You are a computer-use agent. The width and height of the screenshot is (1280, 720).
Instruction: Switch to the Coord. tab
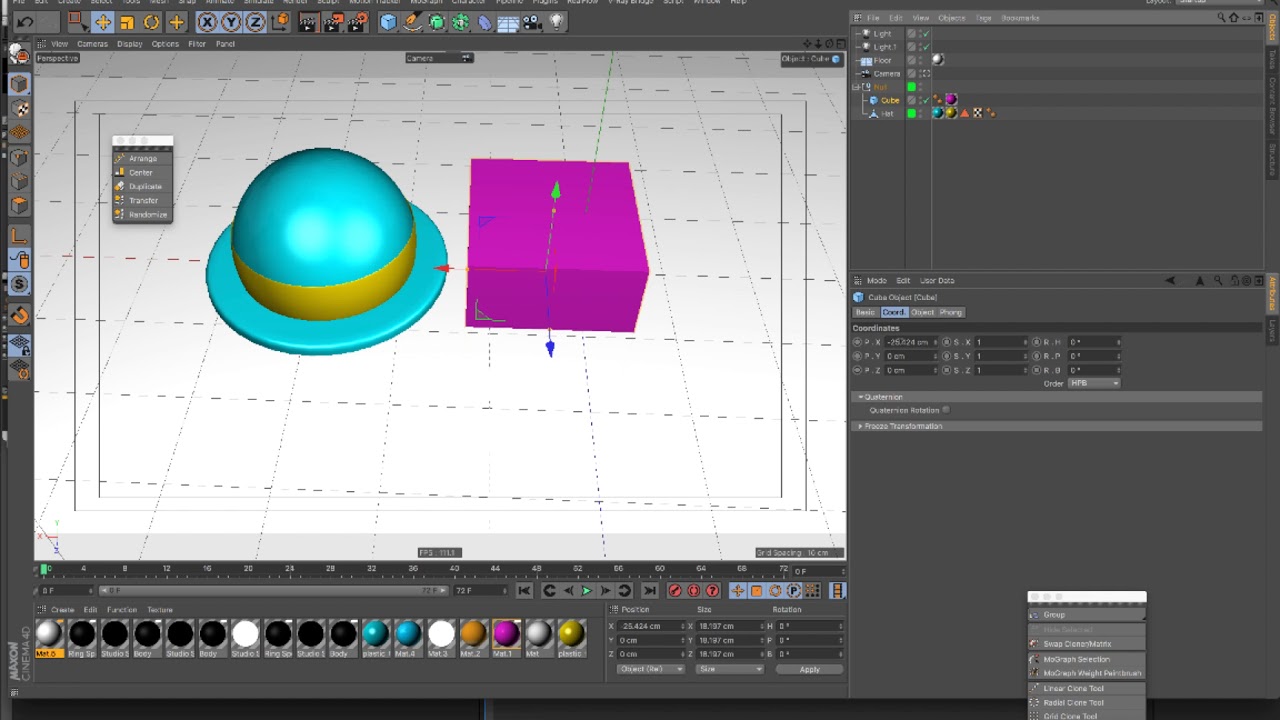coord(893,312)
